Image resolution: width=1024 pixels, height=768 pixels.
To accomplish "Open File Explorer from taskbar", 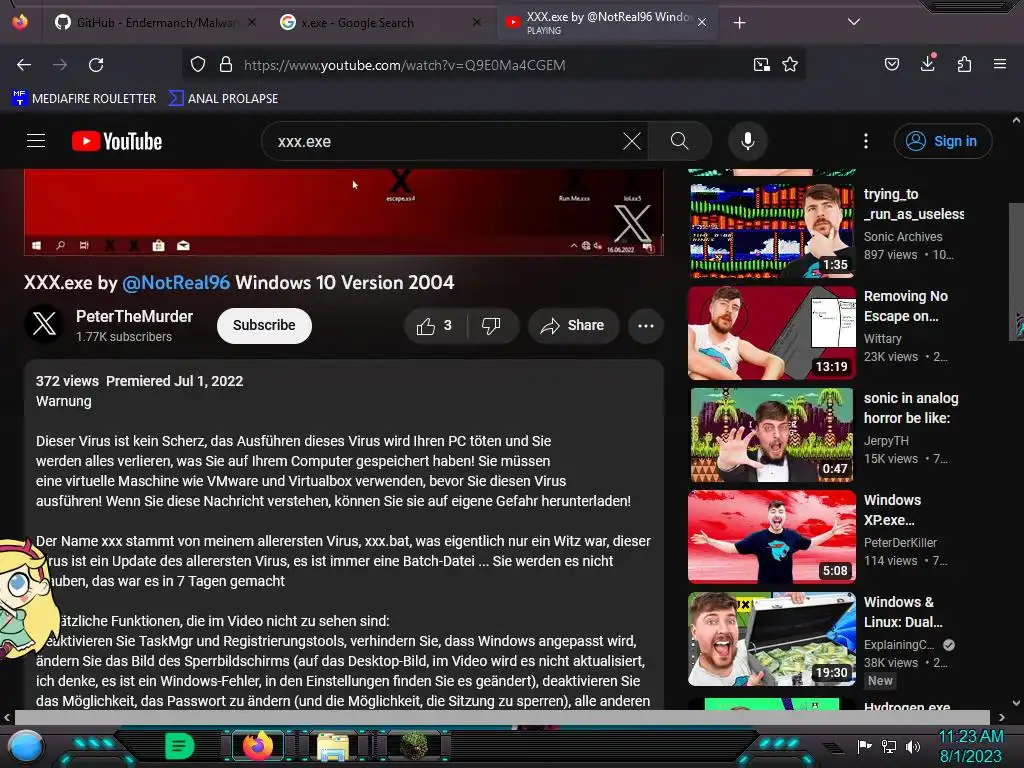I will (x=333, y=747).
